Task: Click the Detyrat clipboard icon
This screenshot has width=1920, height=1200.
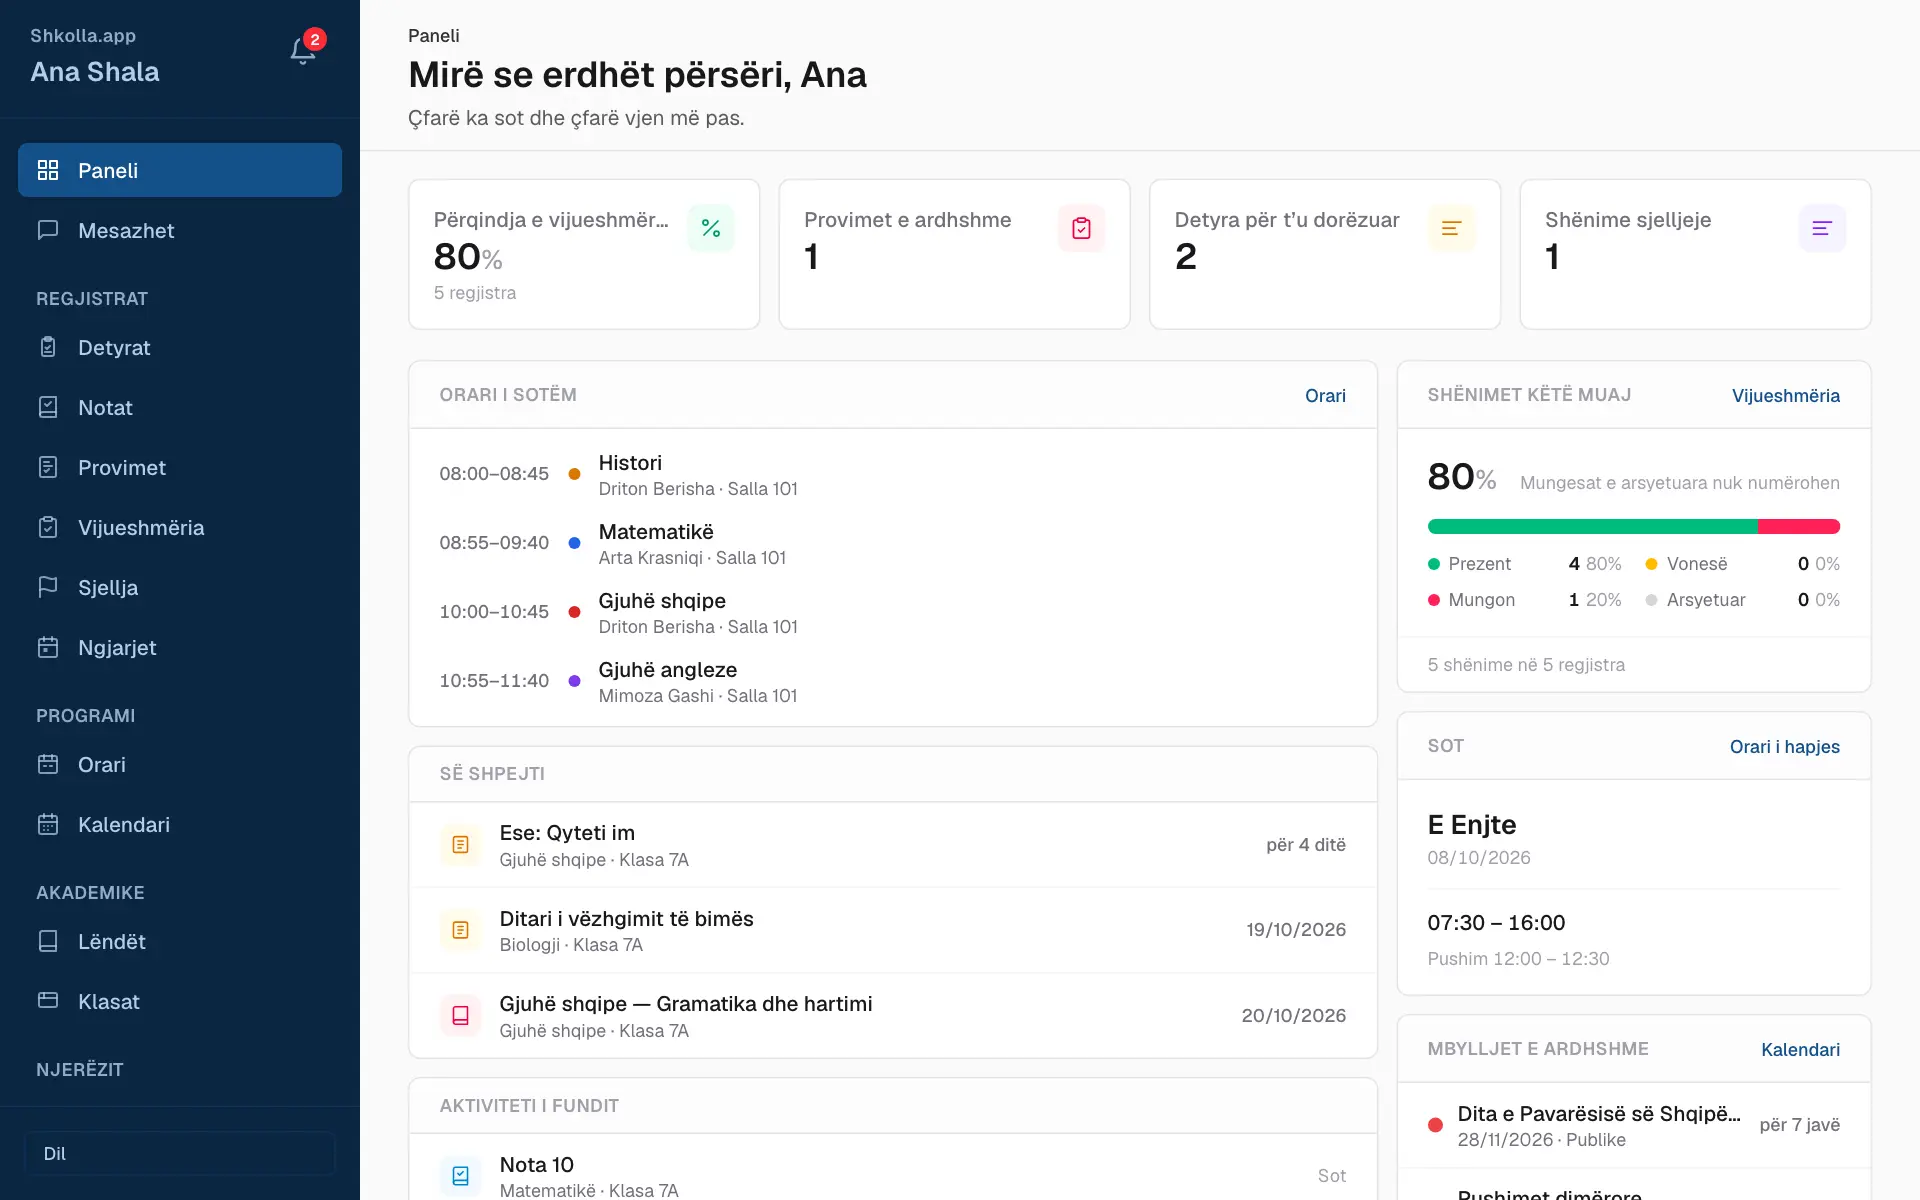Action: pos(48,347)
